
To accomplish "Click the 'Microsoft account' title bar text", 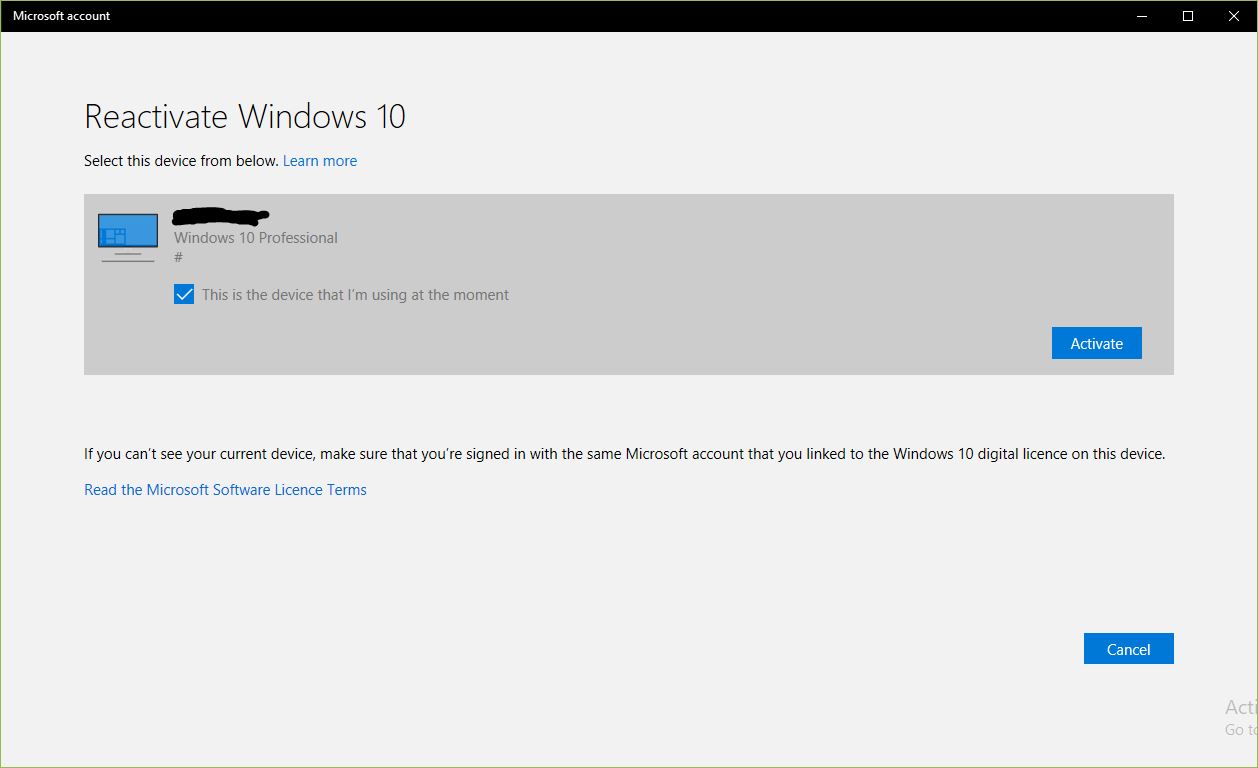I will [62, 16].
